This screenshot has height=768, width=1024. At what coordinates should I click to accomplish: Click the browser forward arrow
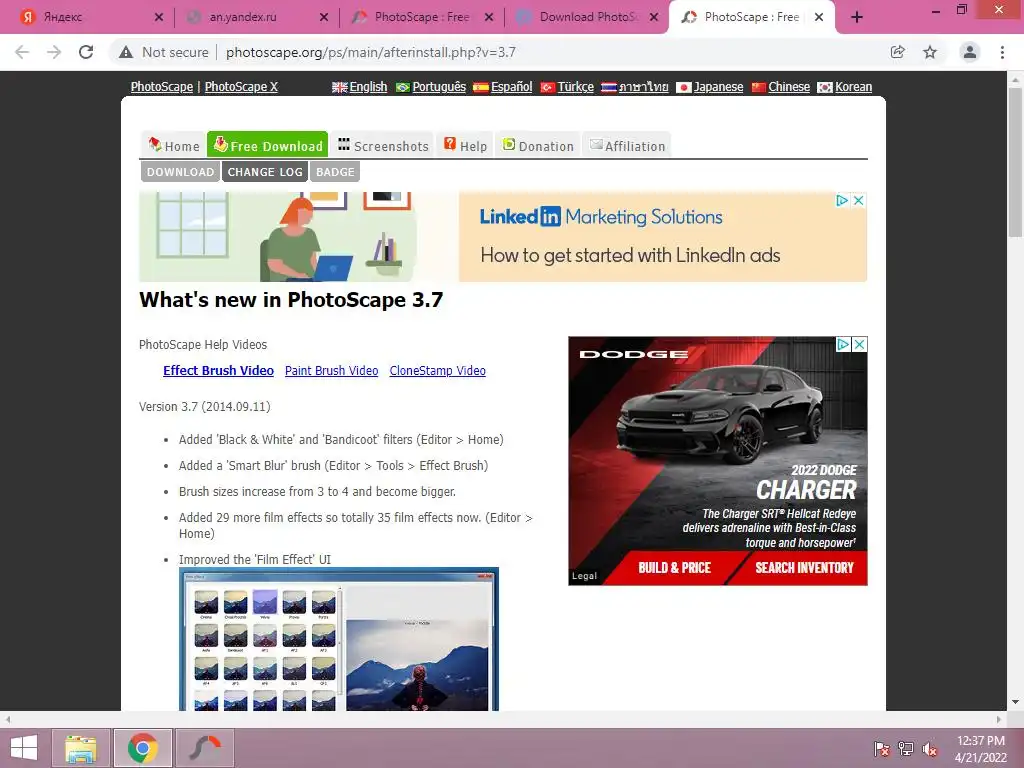54,52
